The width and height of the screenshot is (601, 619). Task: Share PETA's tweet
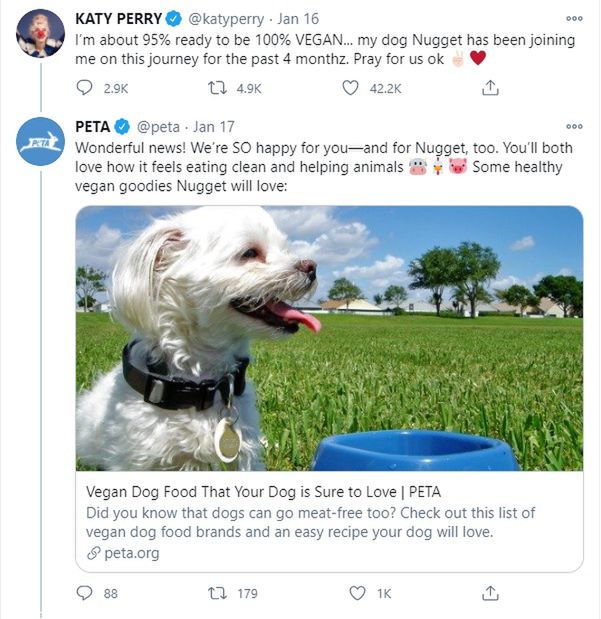click(x=490, y=593)
